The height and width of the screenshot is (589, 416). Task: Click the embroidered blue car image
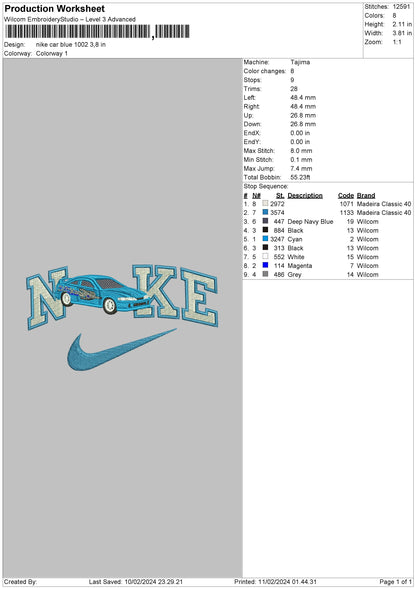click(104, 294)
